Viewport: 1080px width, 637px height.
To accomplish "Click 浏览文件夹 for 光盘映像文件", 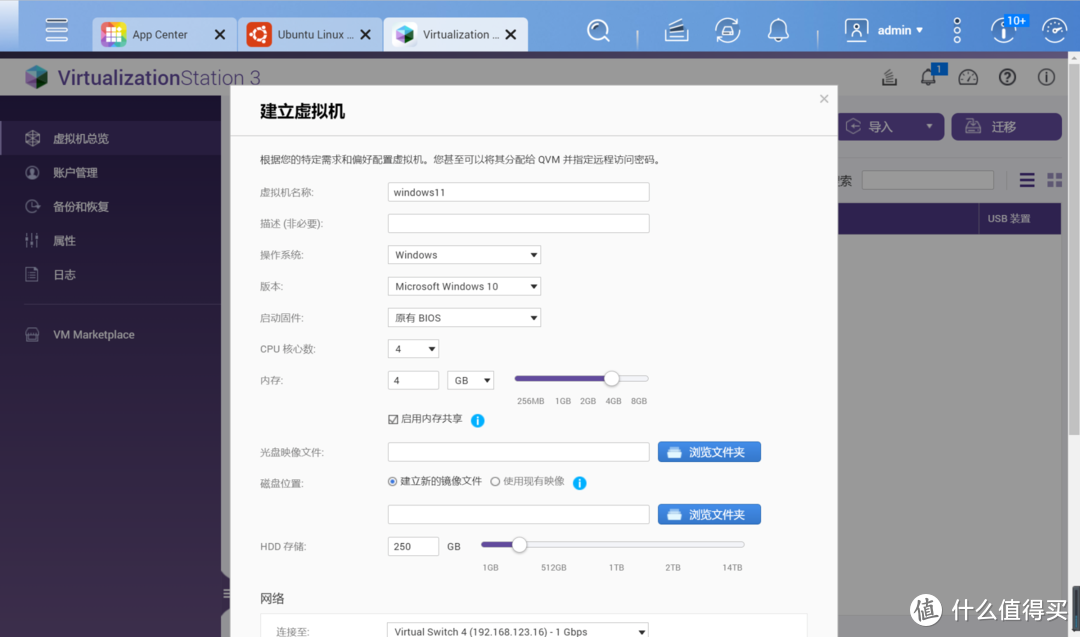I will click(x=709, y=452).
